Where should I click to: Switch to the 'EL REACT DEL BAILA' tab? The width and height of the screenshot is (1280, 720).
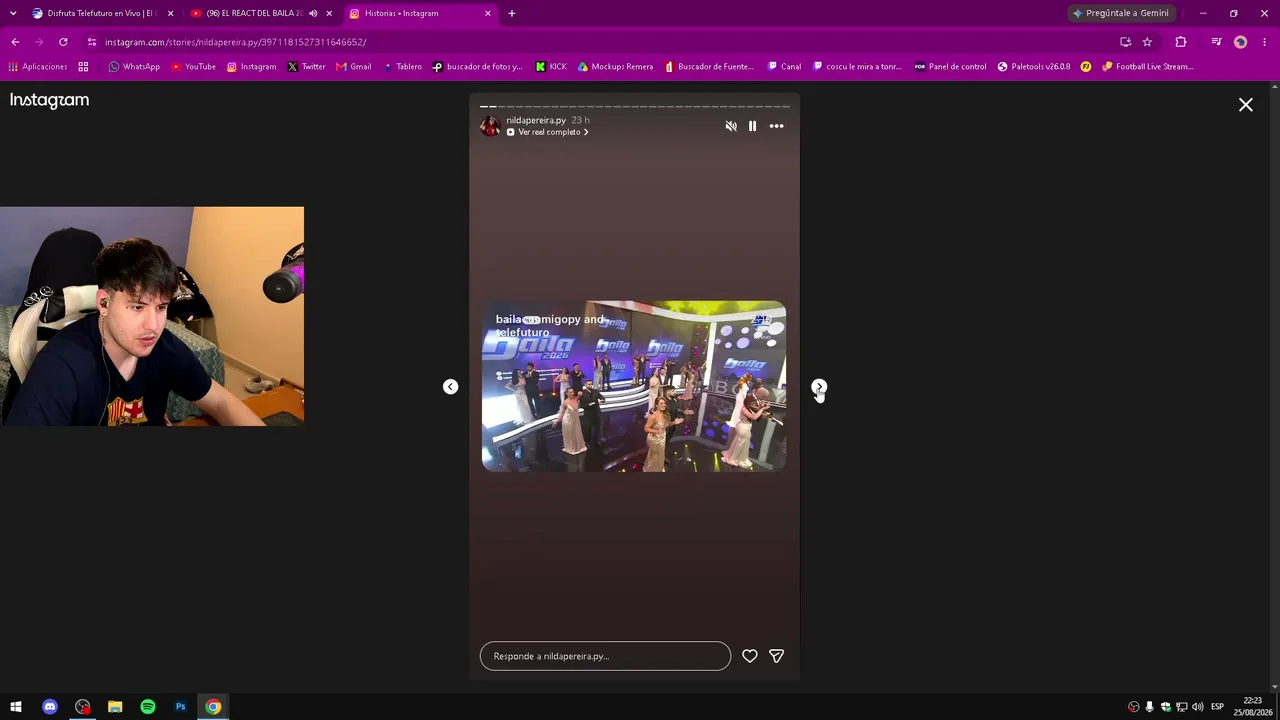point(254,13)
